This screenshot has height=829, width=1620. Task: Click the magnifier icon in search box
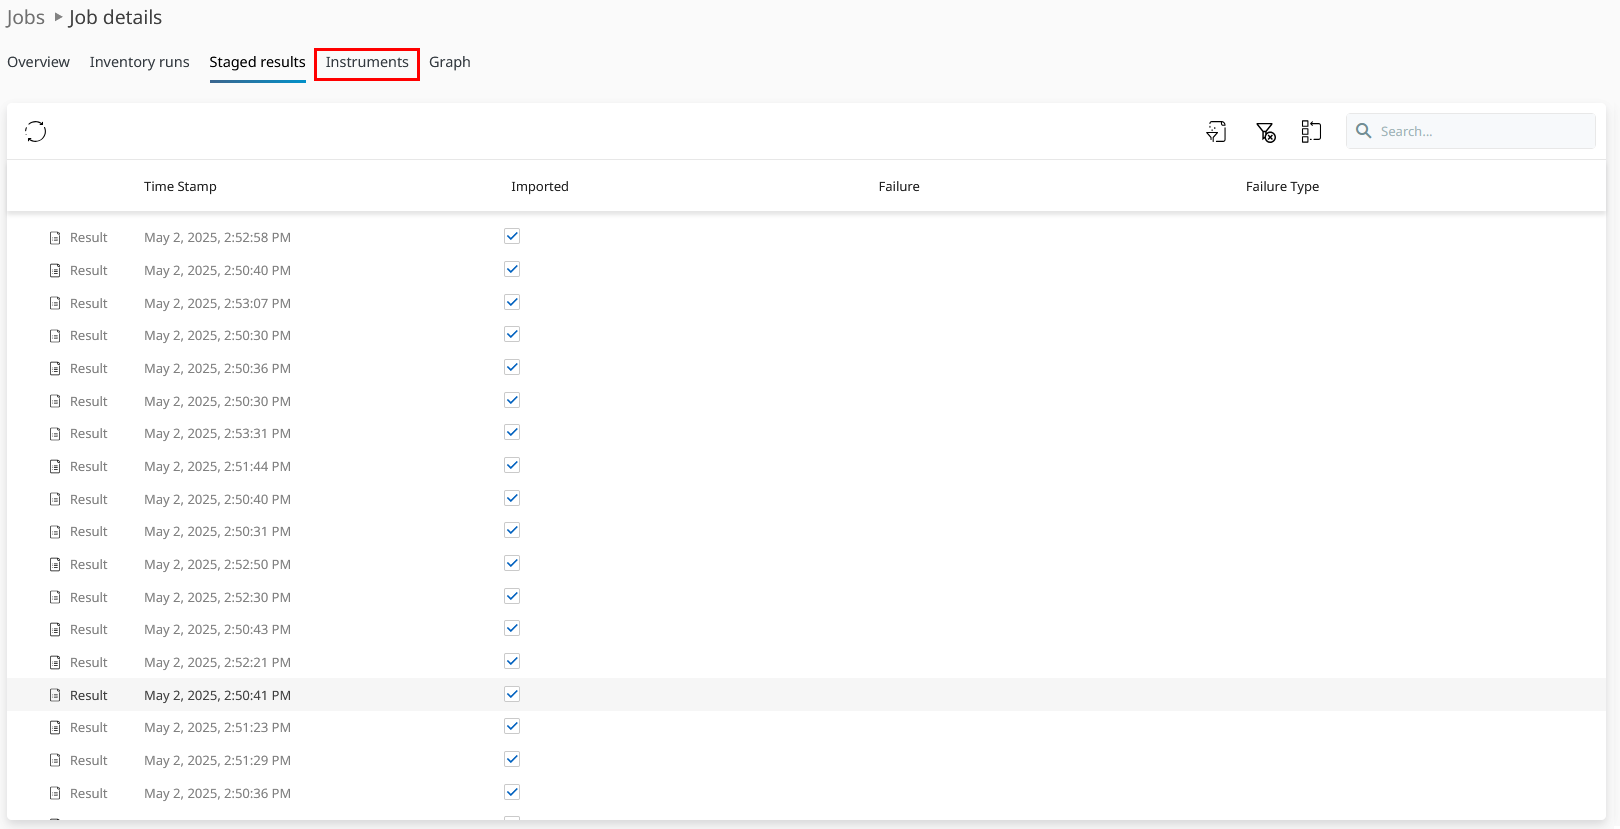(1363, 131)
